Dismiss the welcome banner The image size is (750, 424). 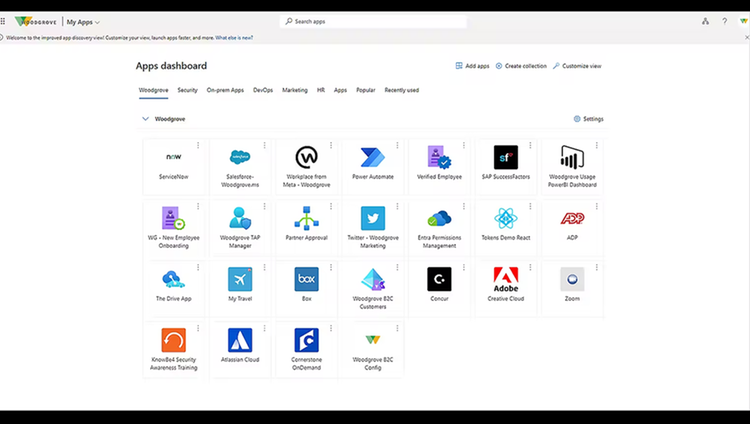coord(747,37)
